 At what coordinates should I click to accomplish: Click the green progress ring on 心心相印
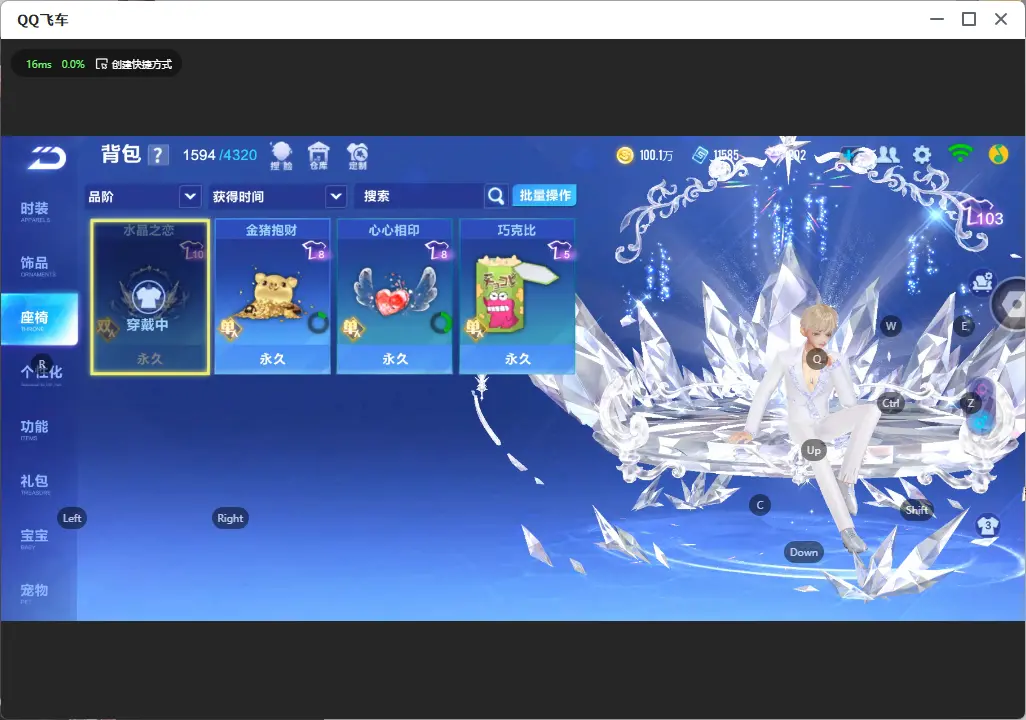(x=441, y=323)
